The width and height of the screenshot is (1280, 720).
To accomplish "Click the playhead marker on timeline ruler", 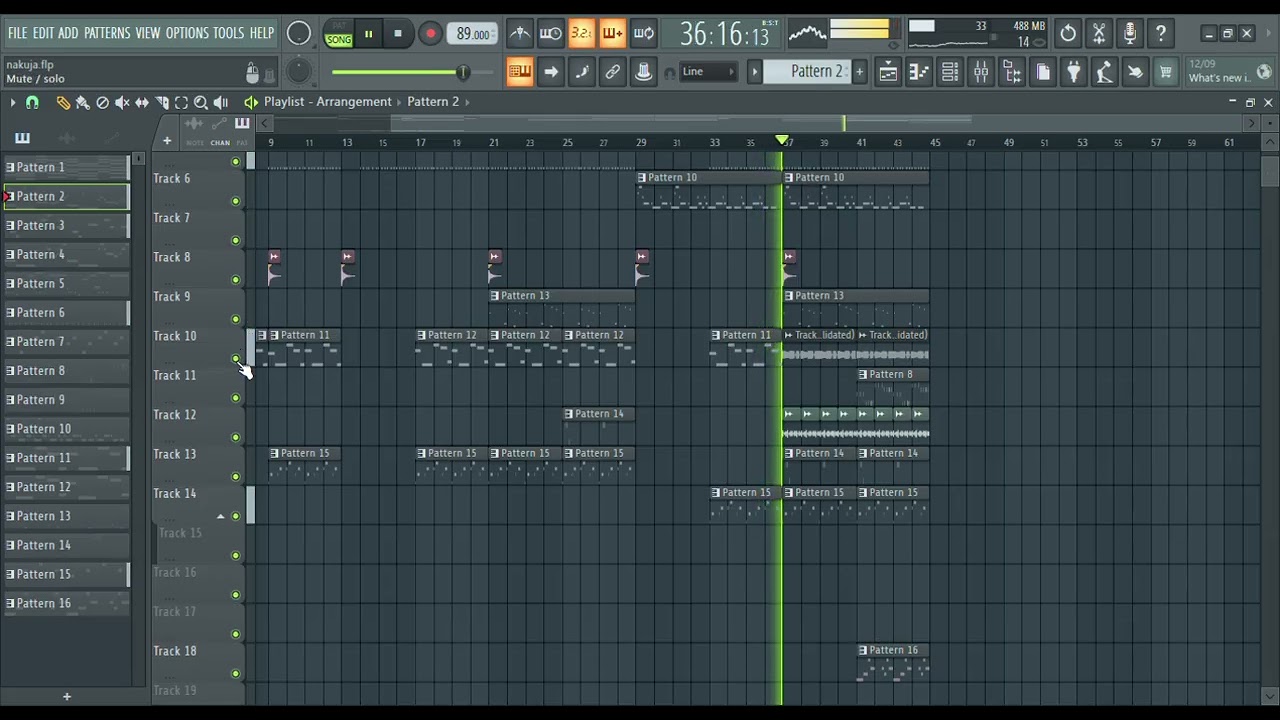I will pos(782,141).
